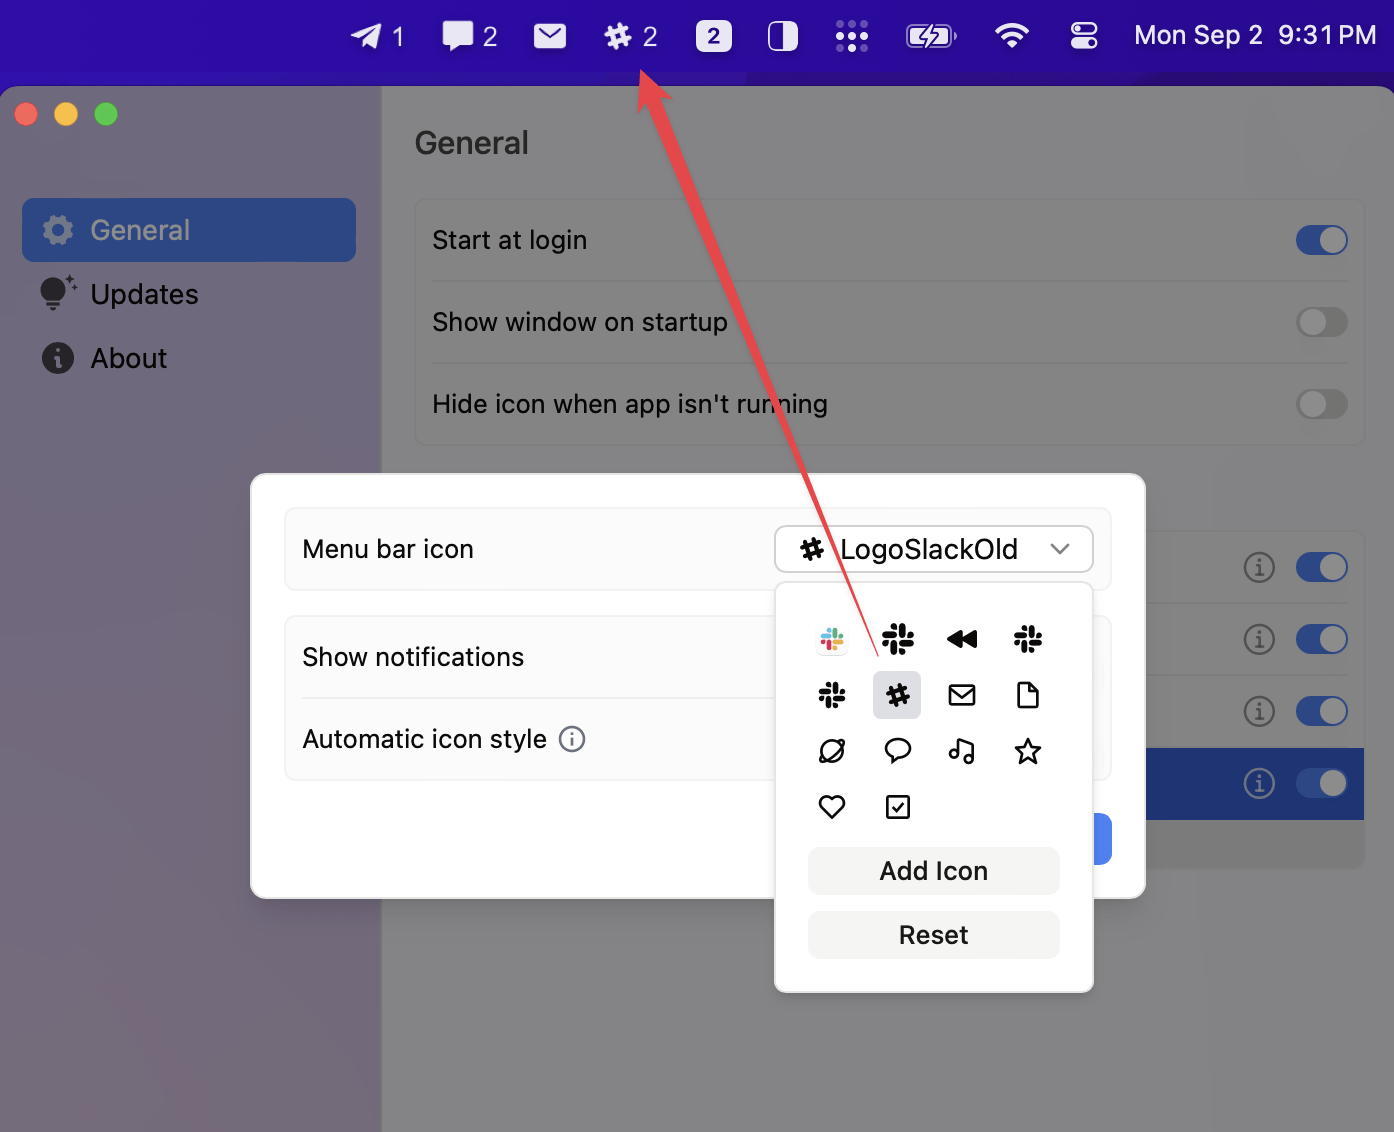Click first info icon in background app list

click(1259, 567)
